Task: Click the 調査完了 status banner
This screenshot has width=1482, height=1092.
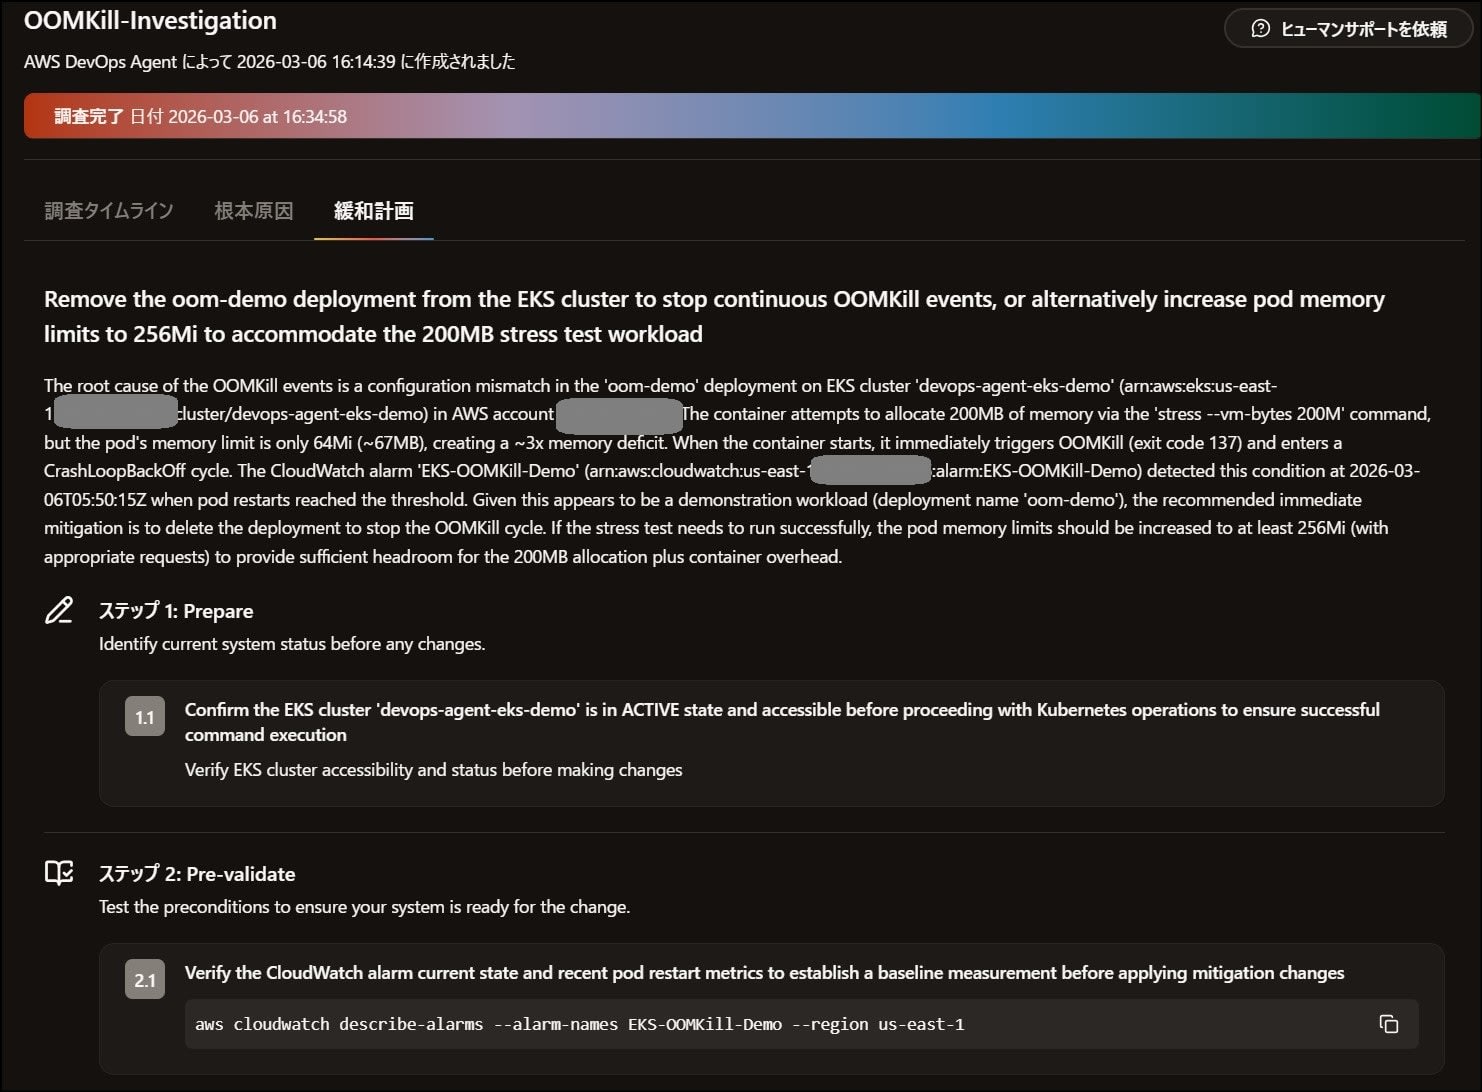Action: tap(752, 116)
